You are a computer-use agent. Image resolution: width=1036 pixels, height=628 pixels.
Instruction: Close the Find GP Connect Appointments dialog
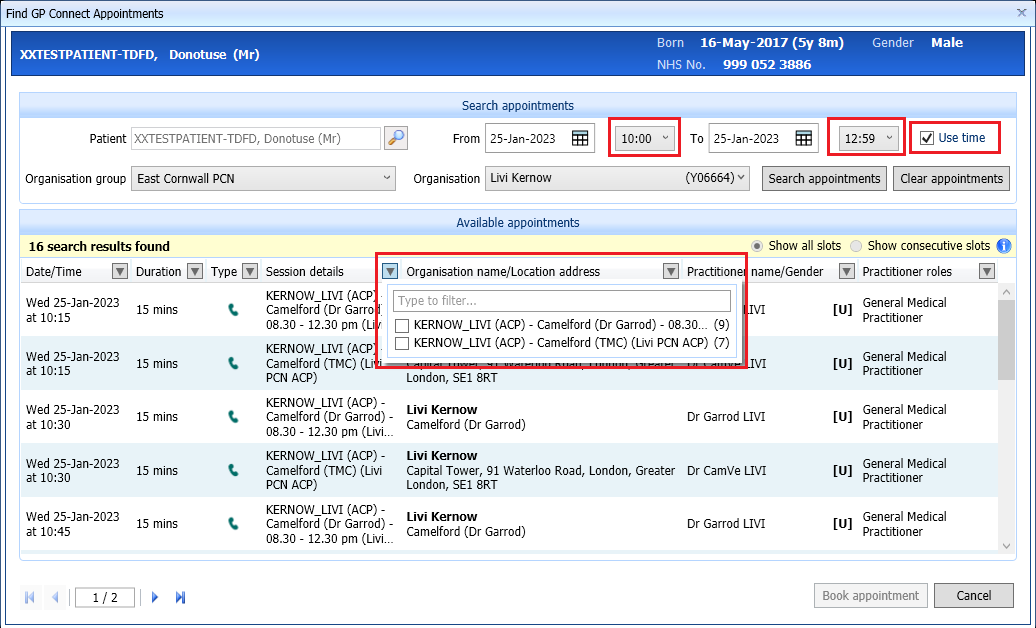pos(1021,13)
